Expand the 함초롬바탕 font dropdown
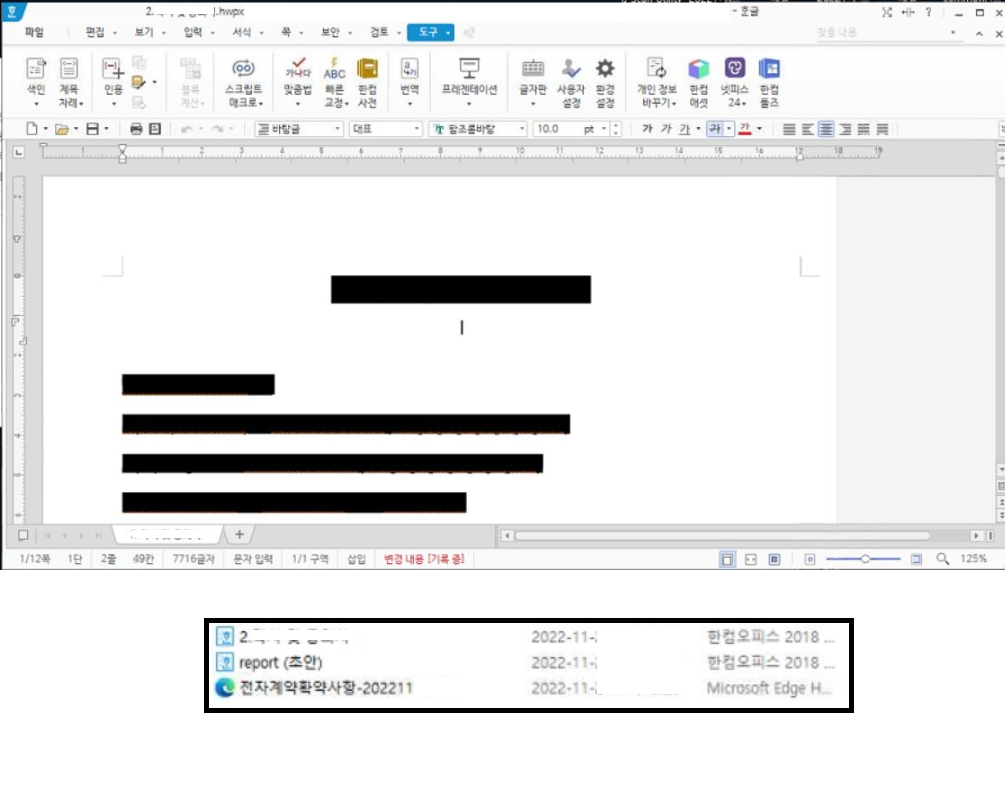 click(x=521, y=129)
